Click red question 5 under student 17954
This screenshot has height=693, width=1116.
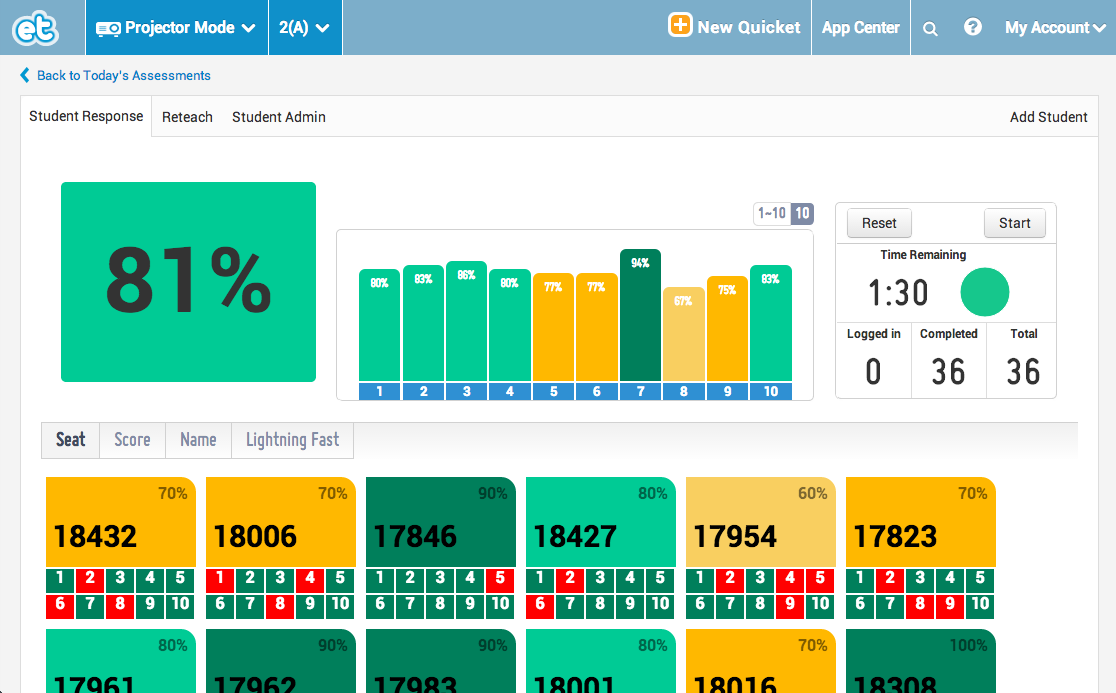[820, 580]
